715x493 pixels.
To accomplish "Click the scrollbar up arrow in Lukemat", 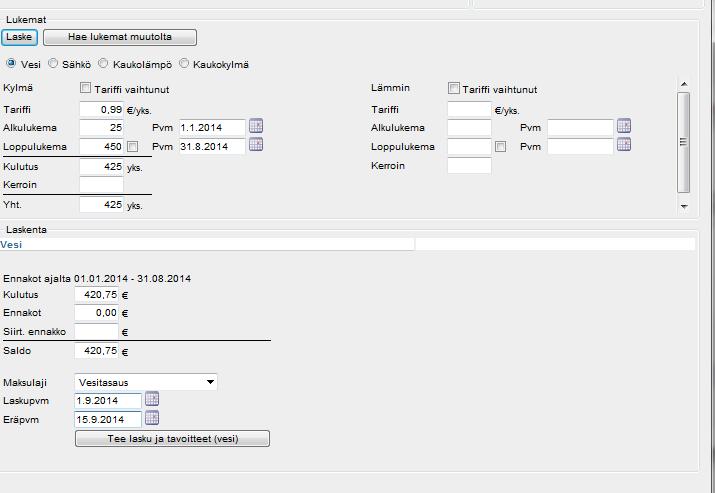I will 684,84.
